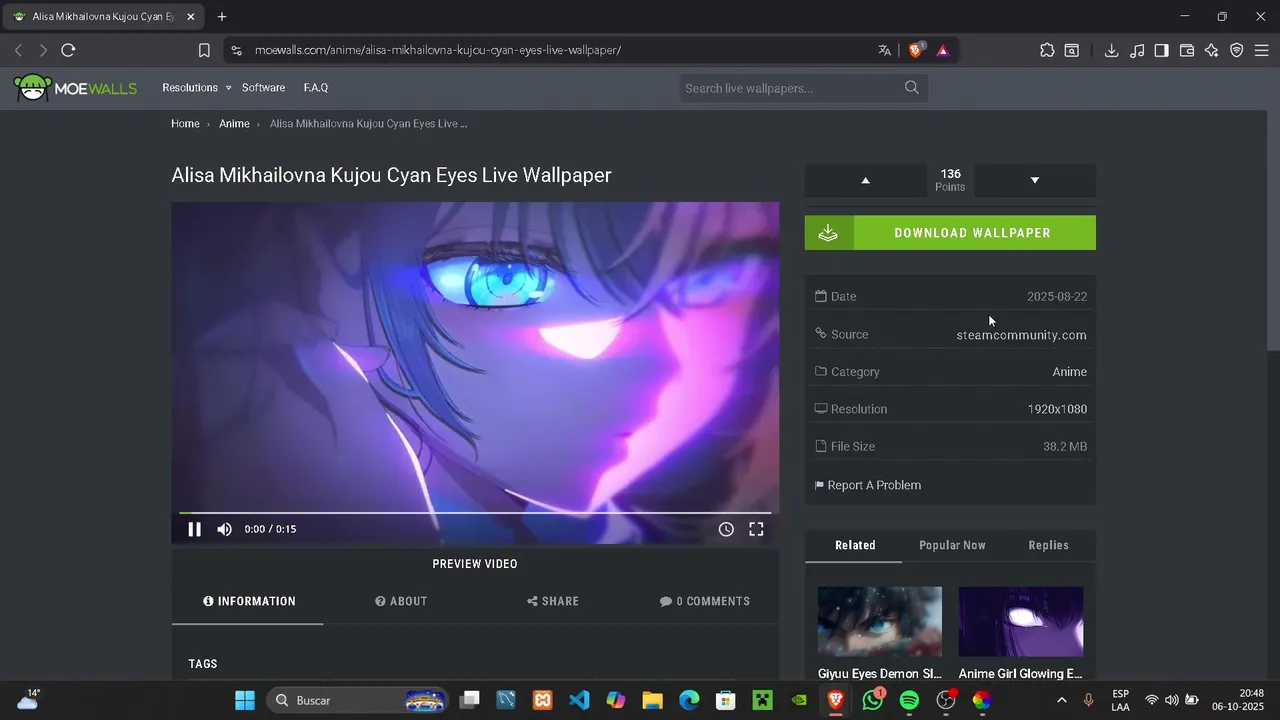Show hidden system tray icons
The image size is (1280, 720).
(1061, 700)
